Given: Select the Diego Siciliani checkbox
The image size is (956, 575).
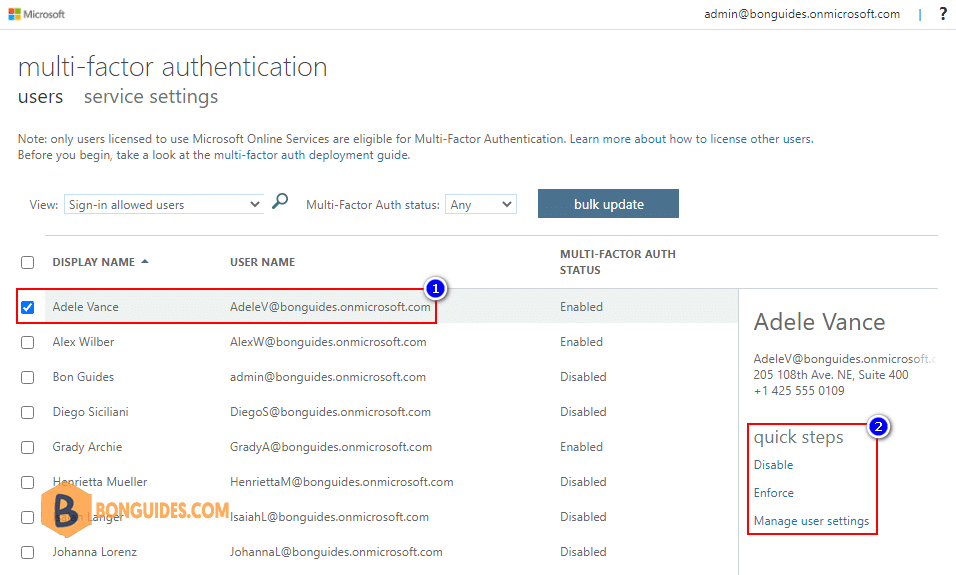Looking at the screenshot, I should click(x=27, y=413).
